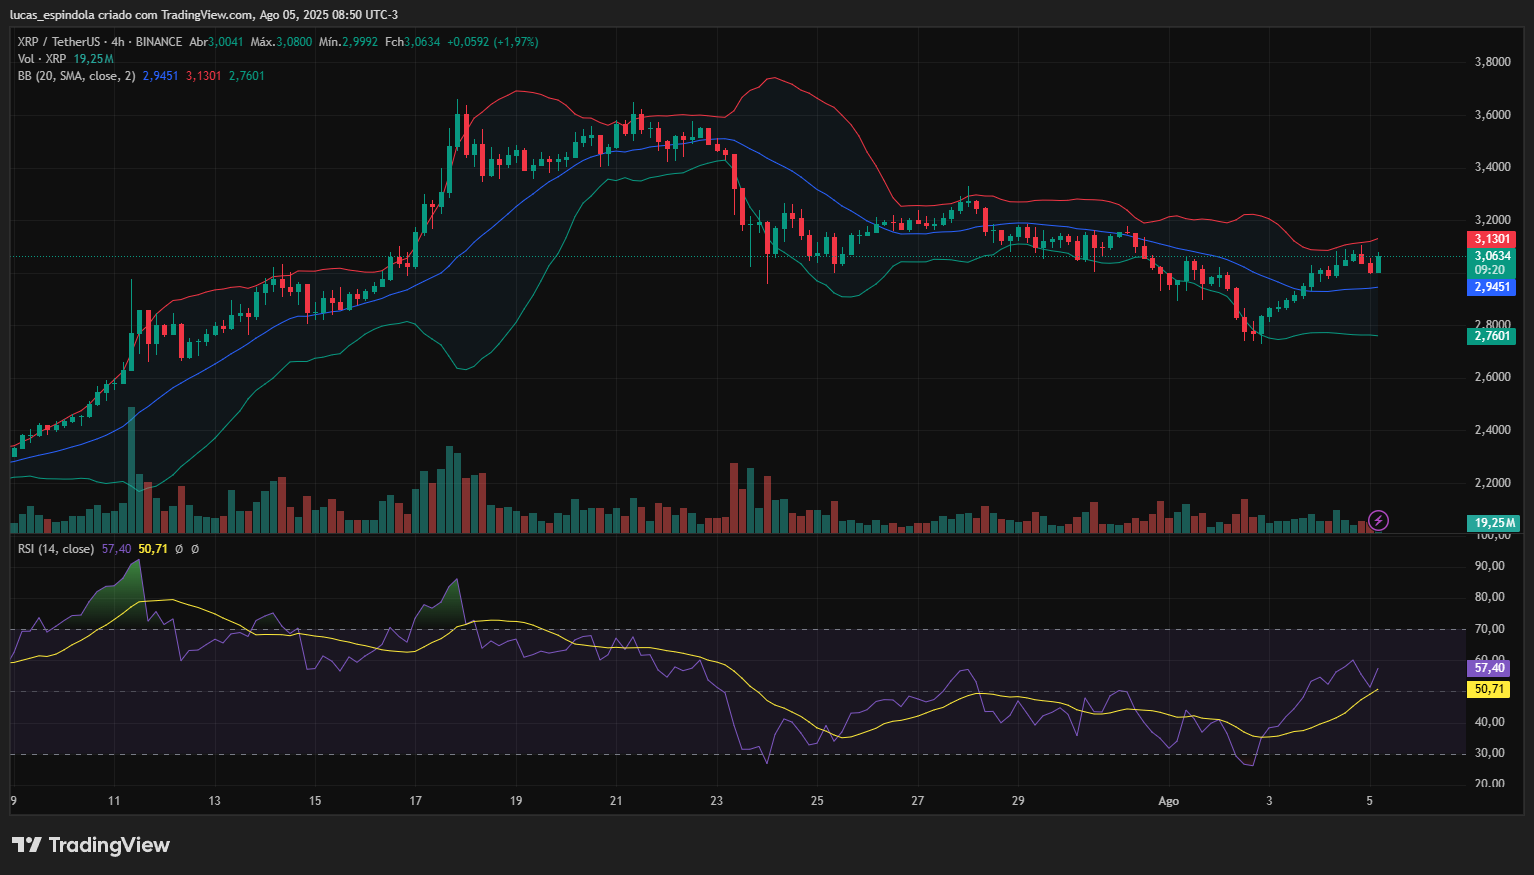Click the 19,25M volume axis label
The height and width of the screenshot is (875, 1534).
(x=1494, y=523)
